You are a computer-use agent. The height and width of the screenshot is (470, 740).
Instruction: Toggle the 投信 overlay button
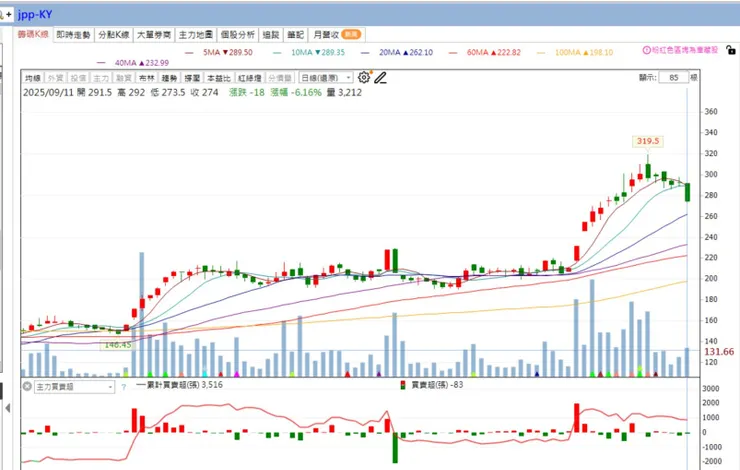[78, 78]
